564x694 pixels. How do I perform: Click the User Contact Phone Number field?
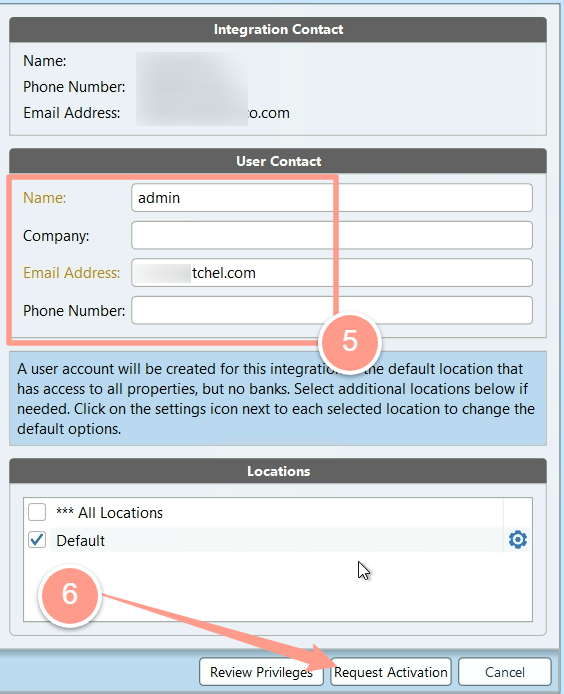[x=332, y=310]
